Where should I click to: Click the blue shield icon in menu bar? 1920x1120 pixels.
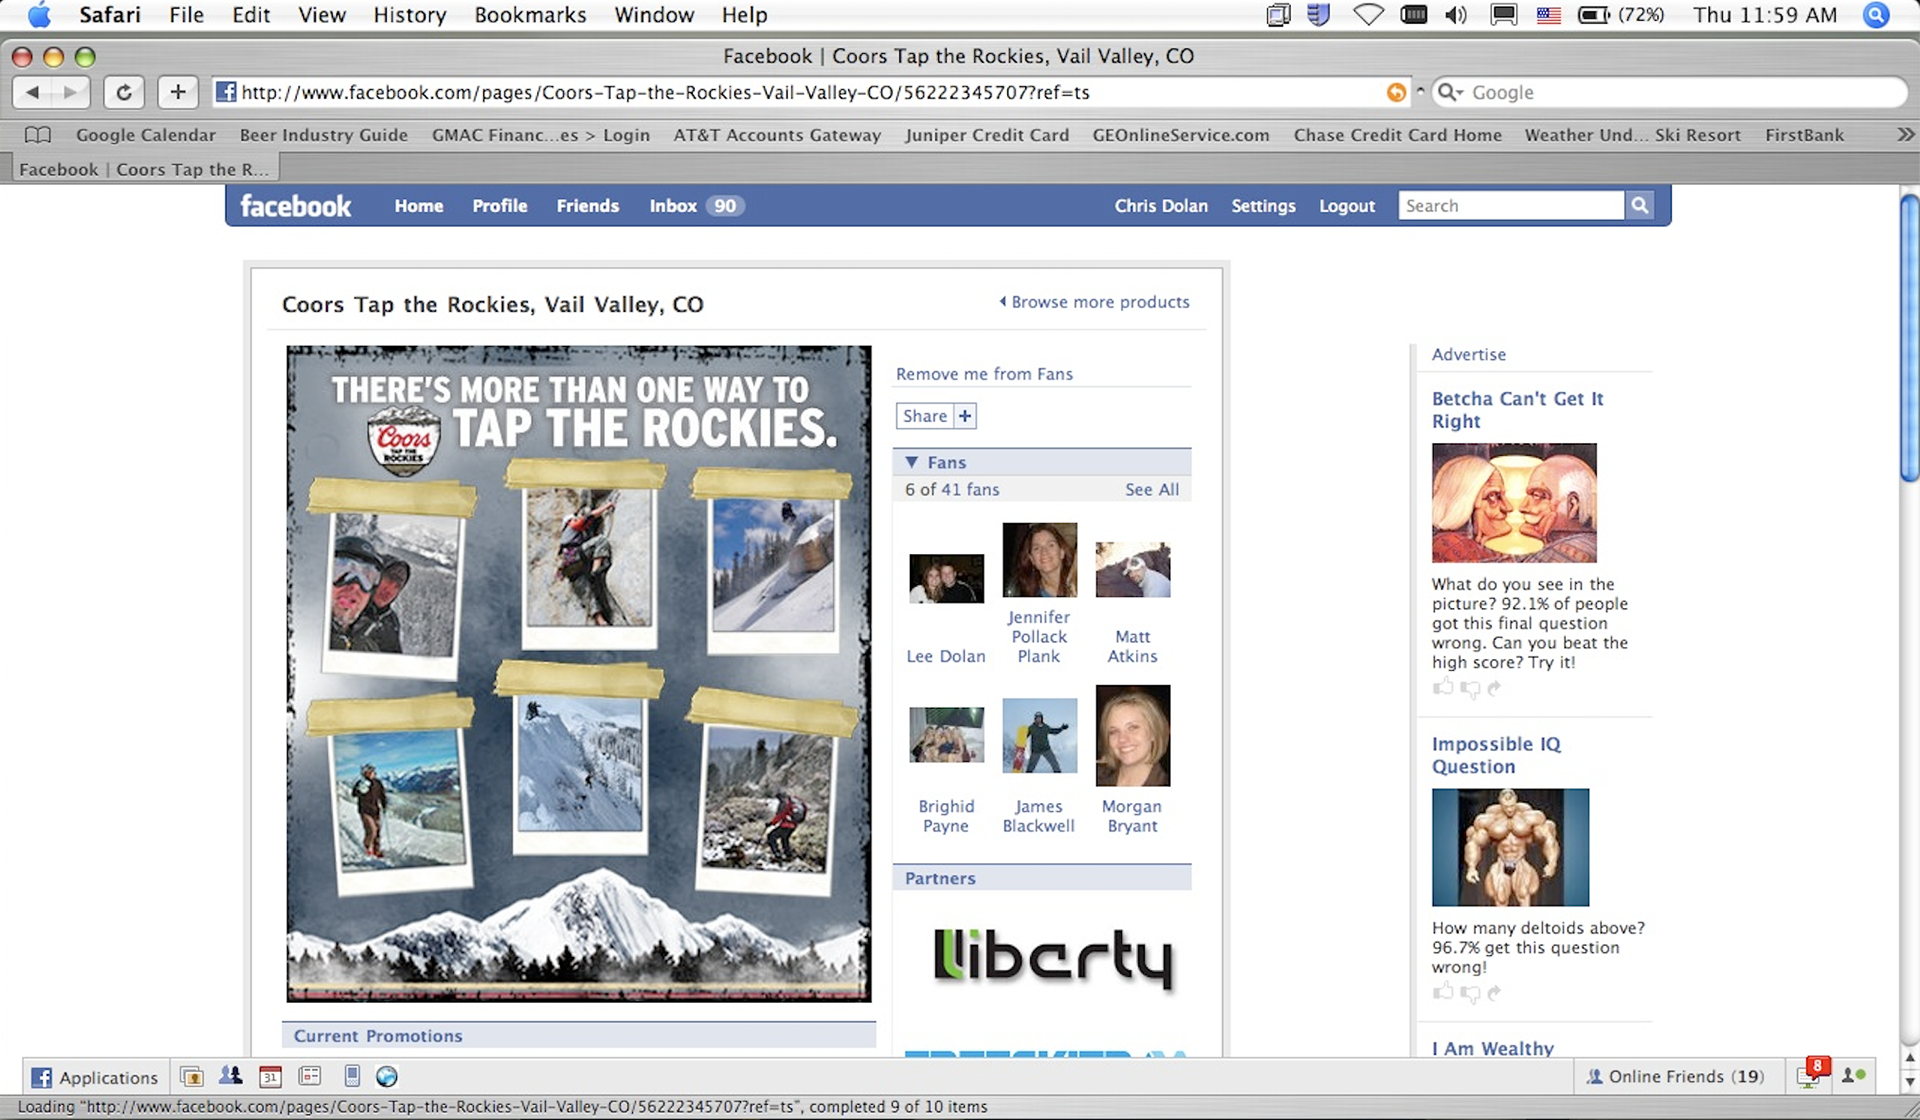[x=1319, y=15]
